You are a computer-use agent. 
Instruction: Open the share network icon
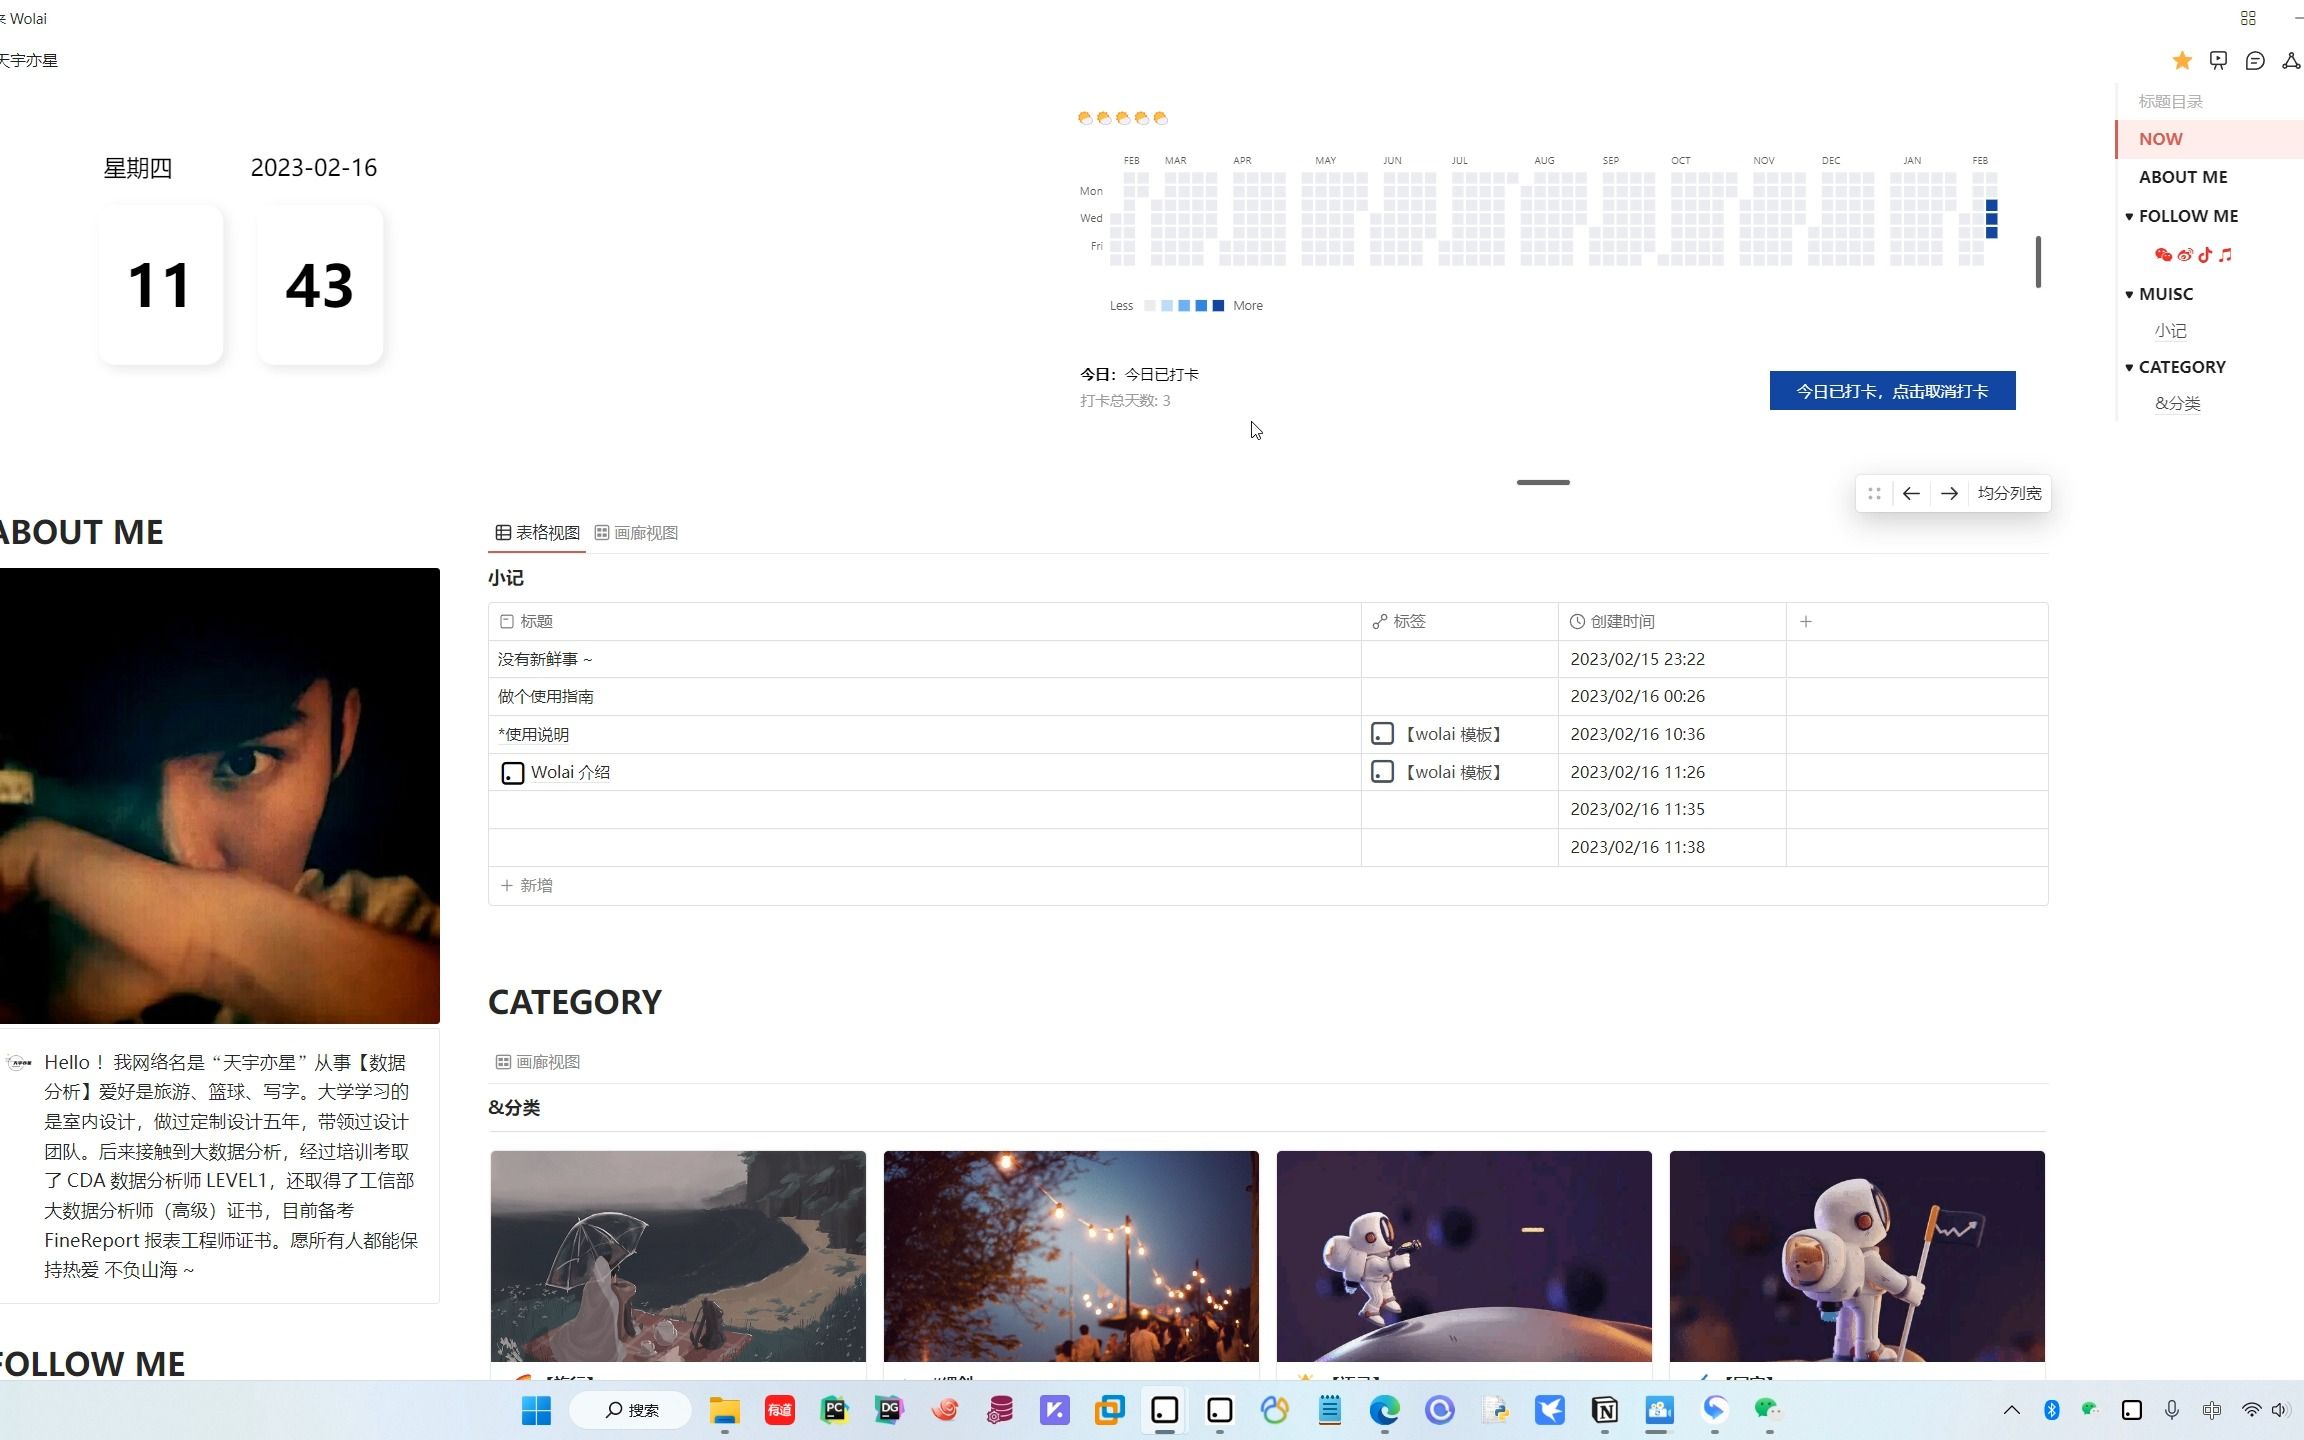coord(2291,61)
